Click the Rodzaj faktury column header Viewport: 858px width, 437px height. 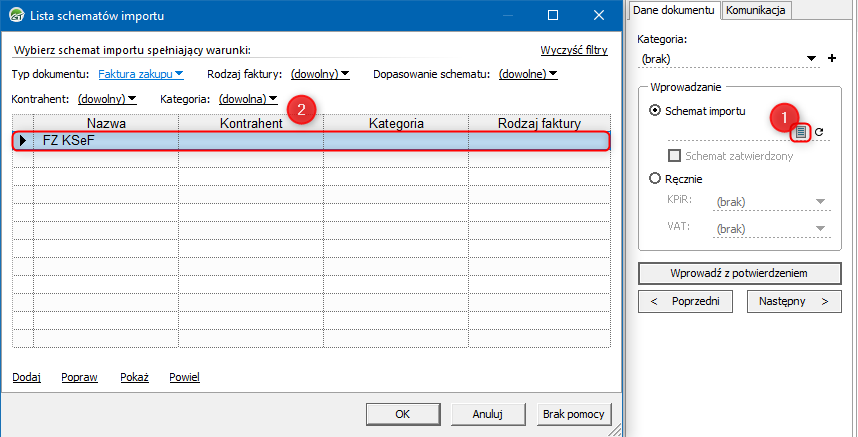(x=540, y=123)
